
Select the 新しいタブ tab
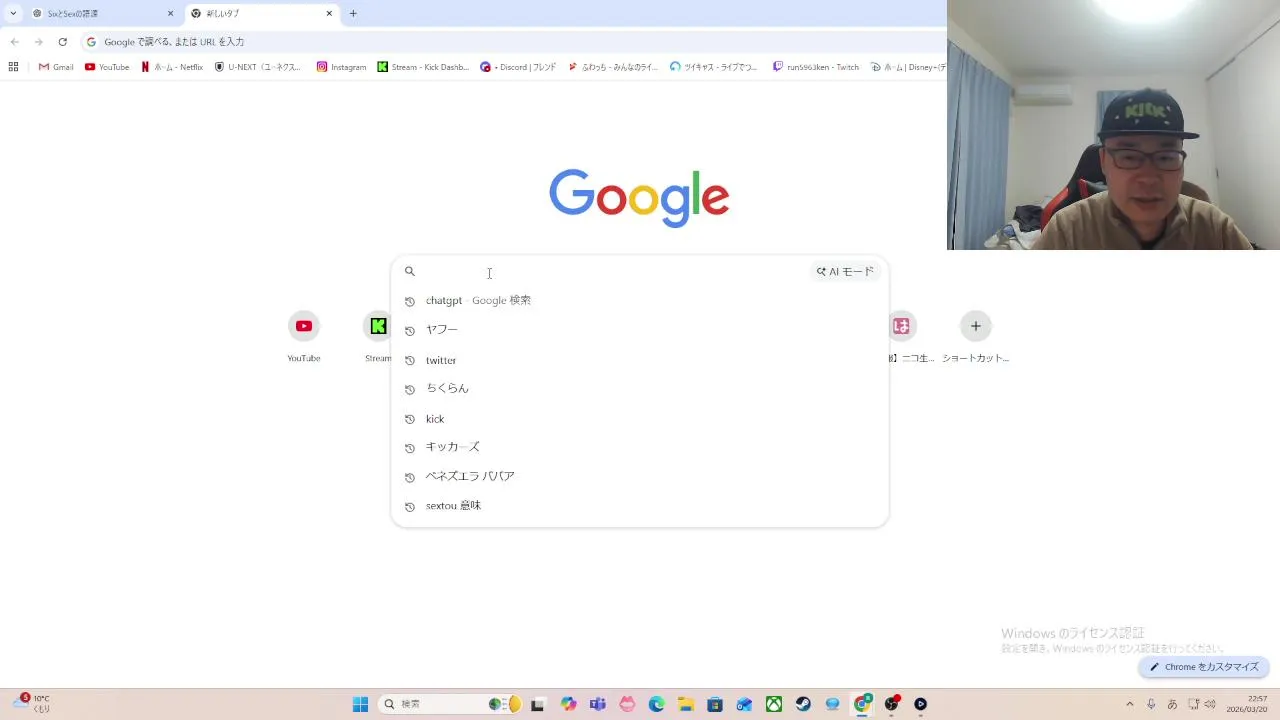pos(262,14)
